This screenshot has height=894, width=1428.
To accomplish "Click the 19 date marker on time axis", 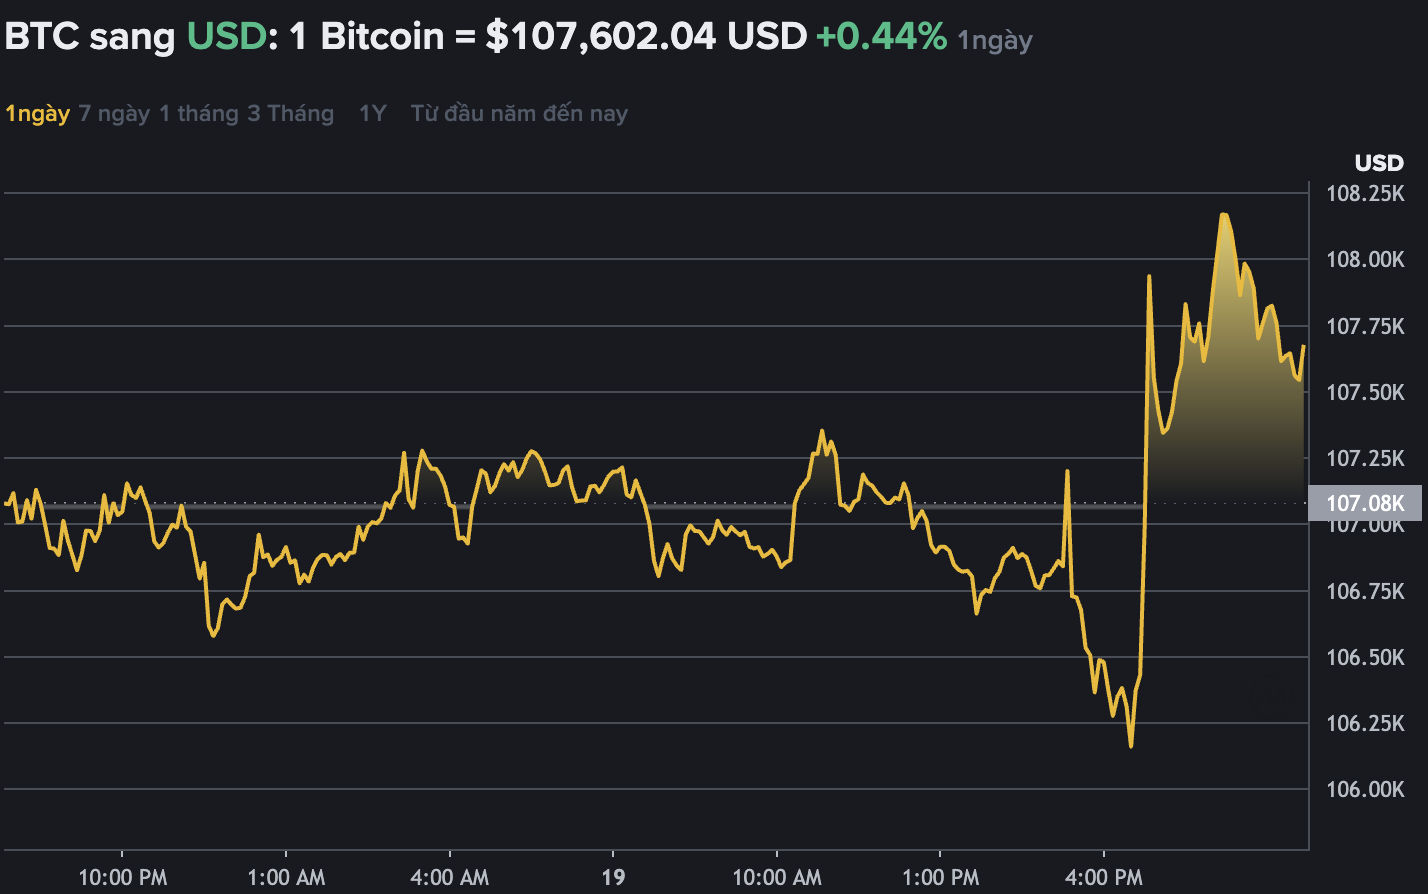I will tap(613, 878).
